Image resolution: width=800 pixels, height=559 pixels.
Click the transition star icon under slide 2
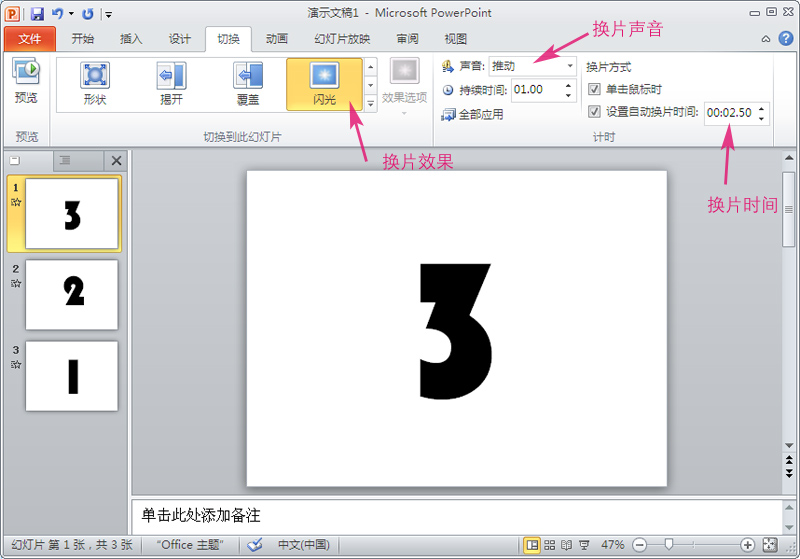click(x=16, y=284)
